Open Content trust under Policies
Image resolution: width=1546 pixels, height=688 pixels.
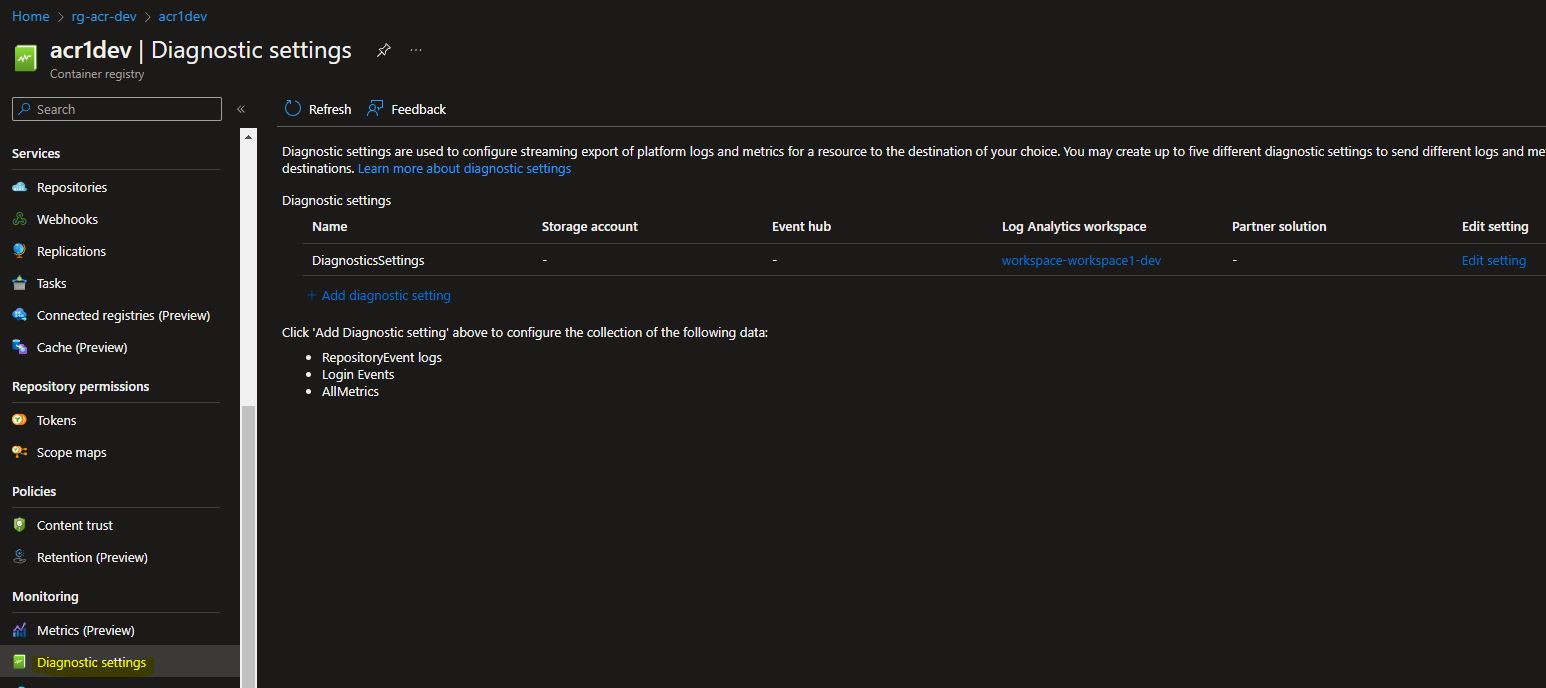coord(75,525)
